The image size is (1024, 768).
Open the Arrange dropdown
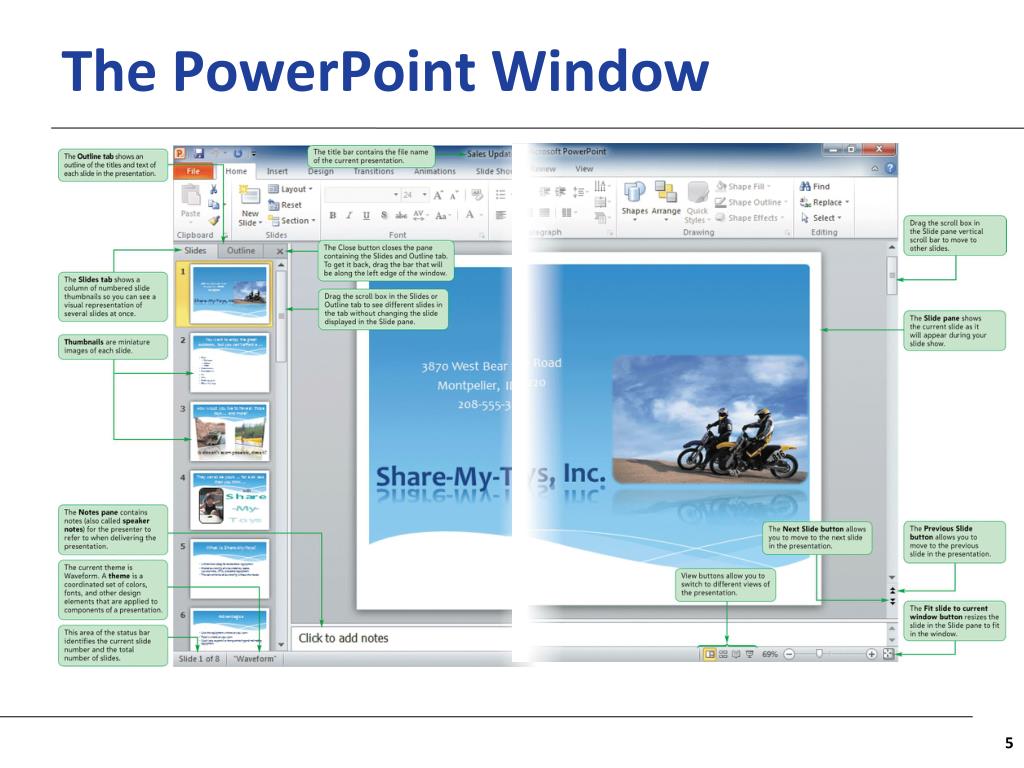pos(665,201)
